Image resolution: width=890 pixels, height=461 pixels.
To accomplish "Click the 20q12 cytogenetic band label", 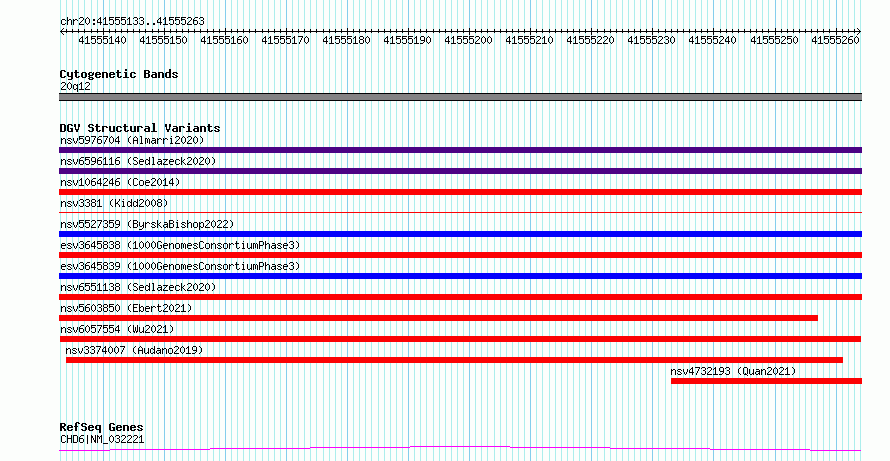I will (x=75, y=86).
